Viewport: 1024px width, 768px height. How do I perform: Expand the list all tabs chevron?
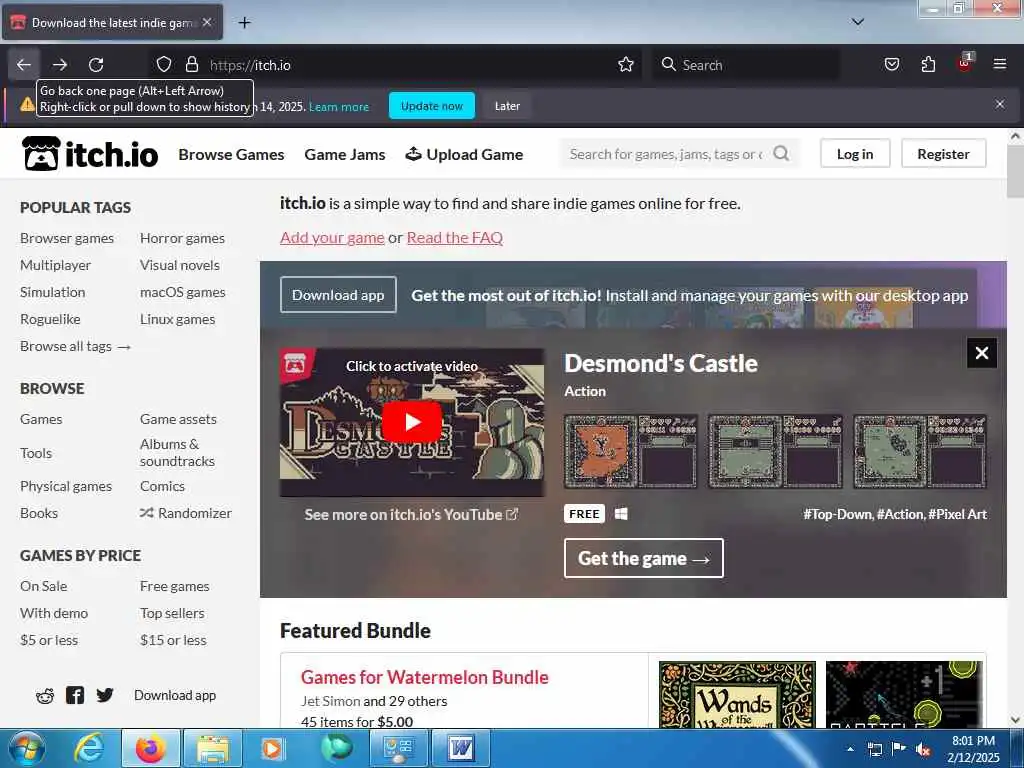coord(858,22)
